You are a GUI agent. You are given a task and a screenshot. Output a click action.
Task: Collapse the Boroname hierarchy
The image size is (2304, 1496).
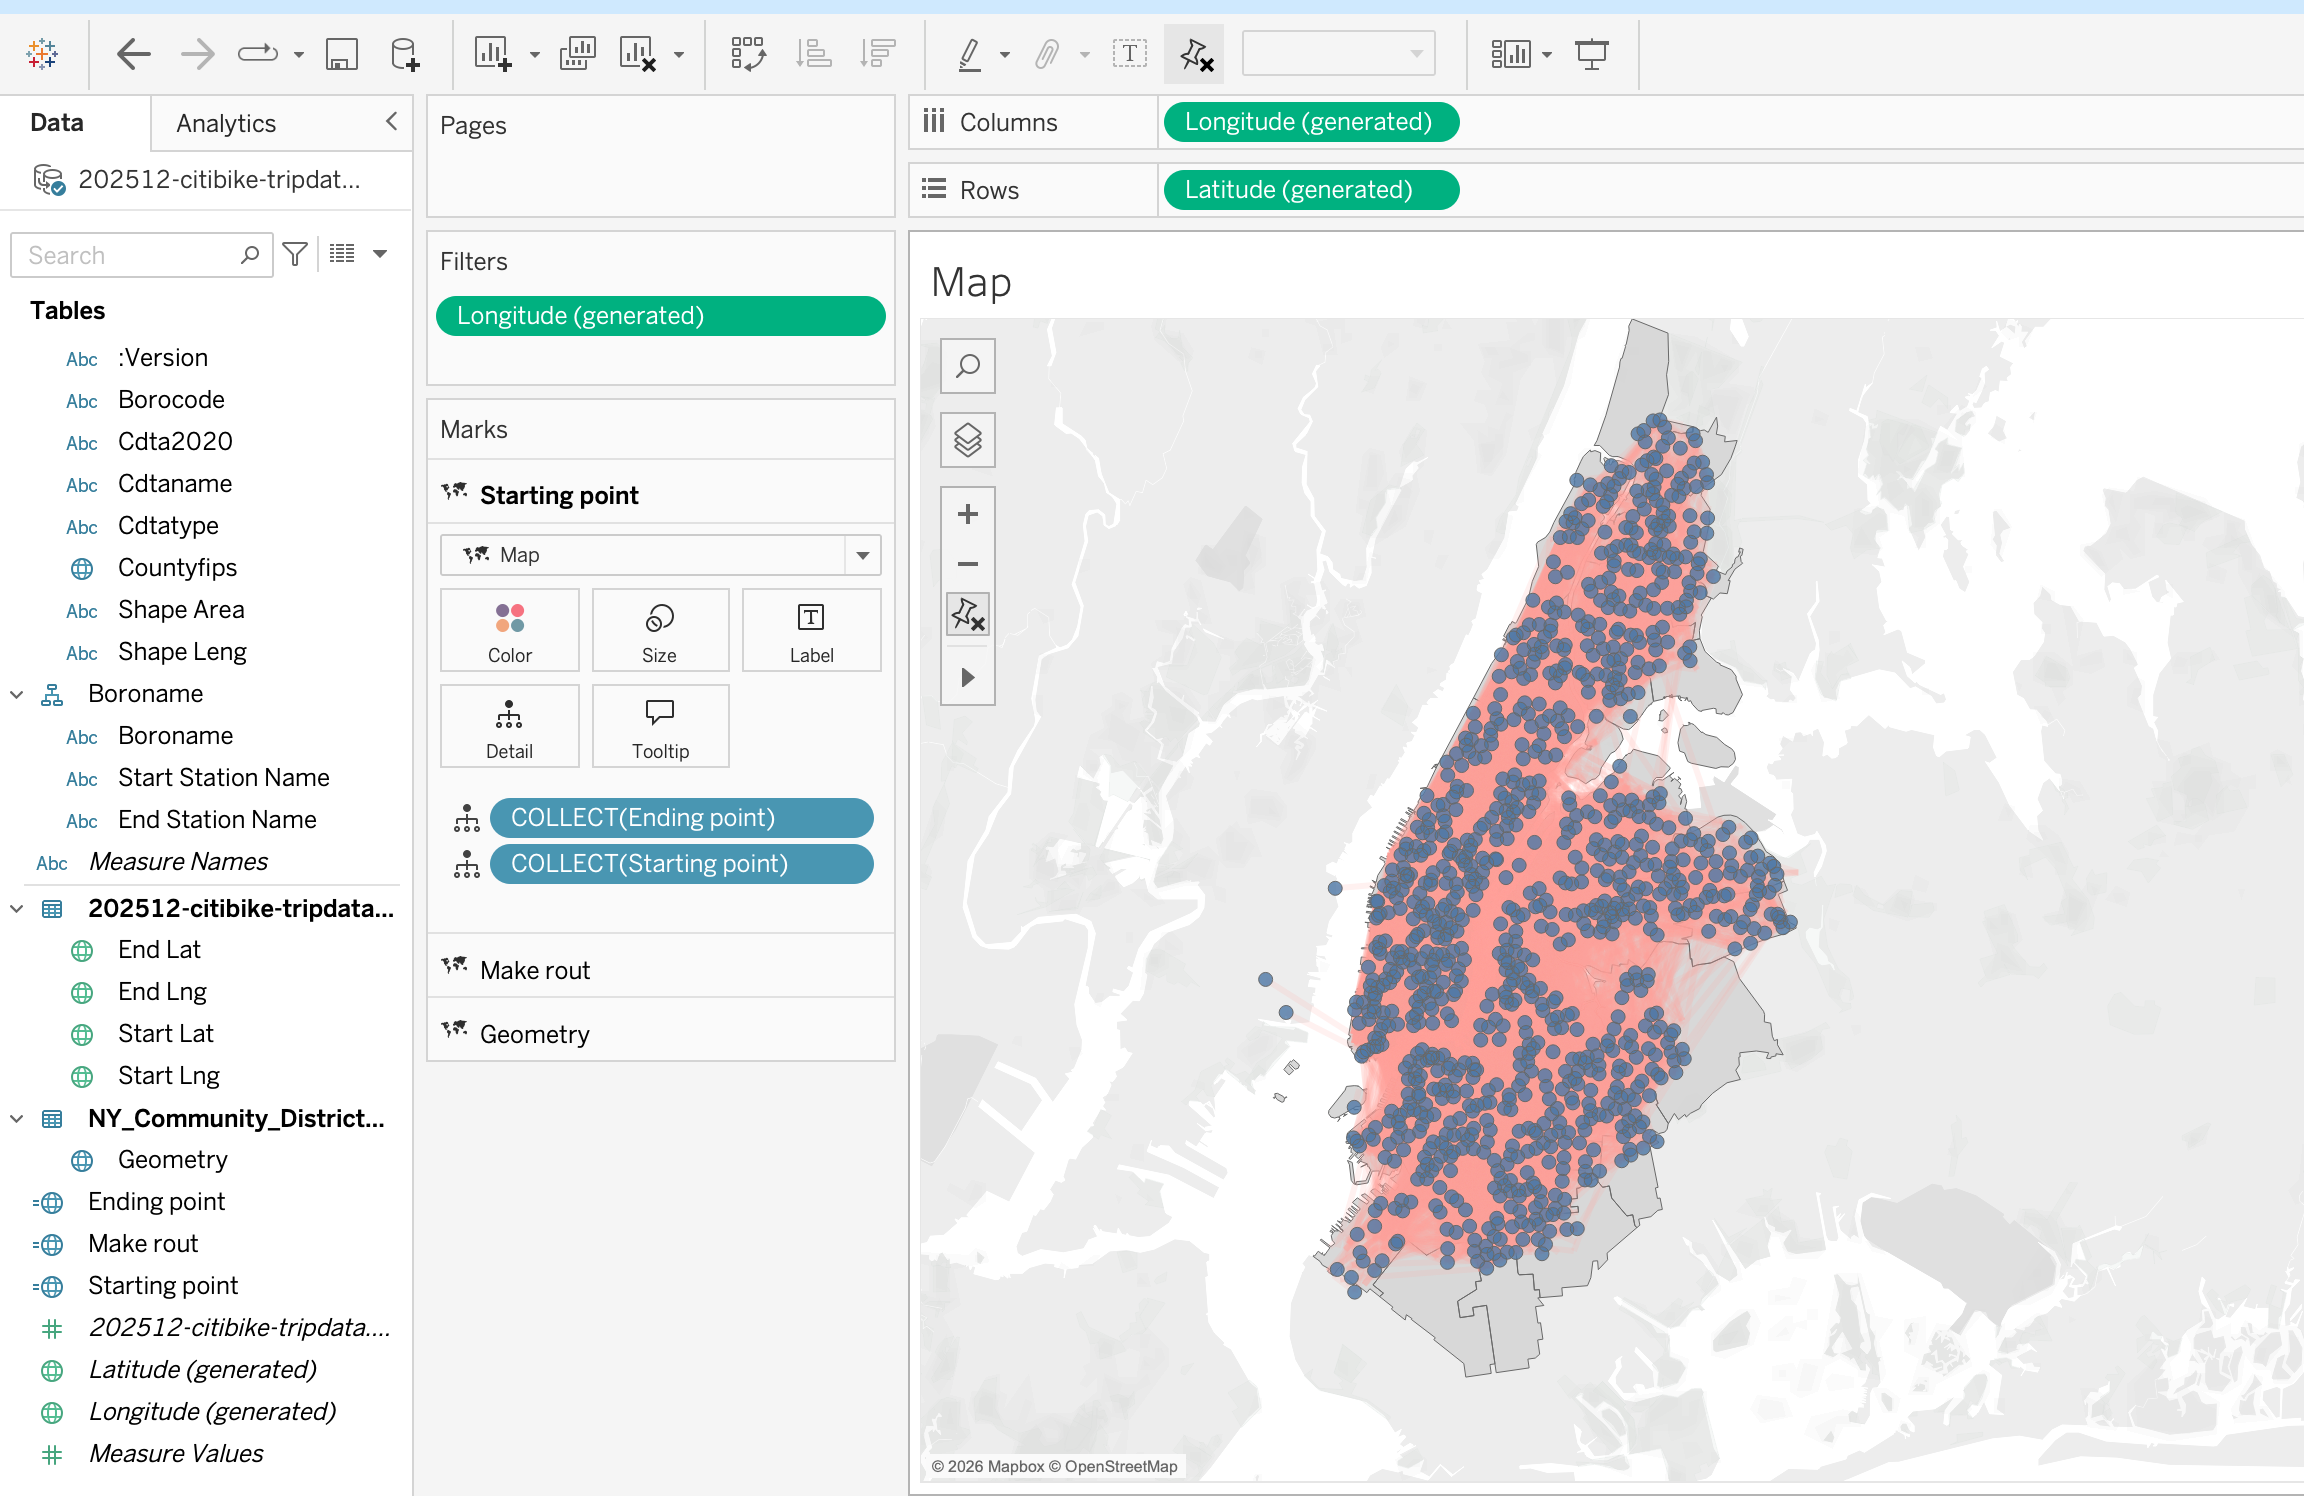point(17,694)
